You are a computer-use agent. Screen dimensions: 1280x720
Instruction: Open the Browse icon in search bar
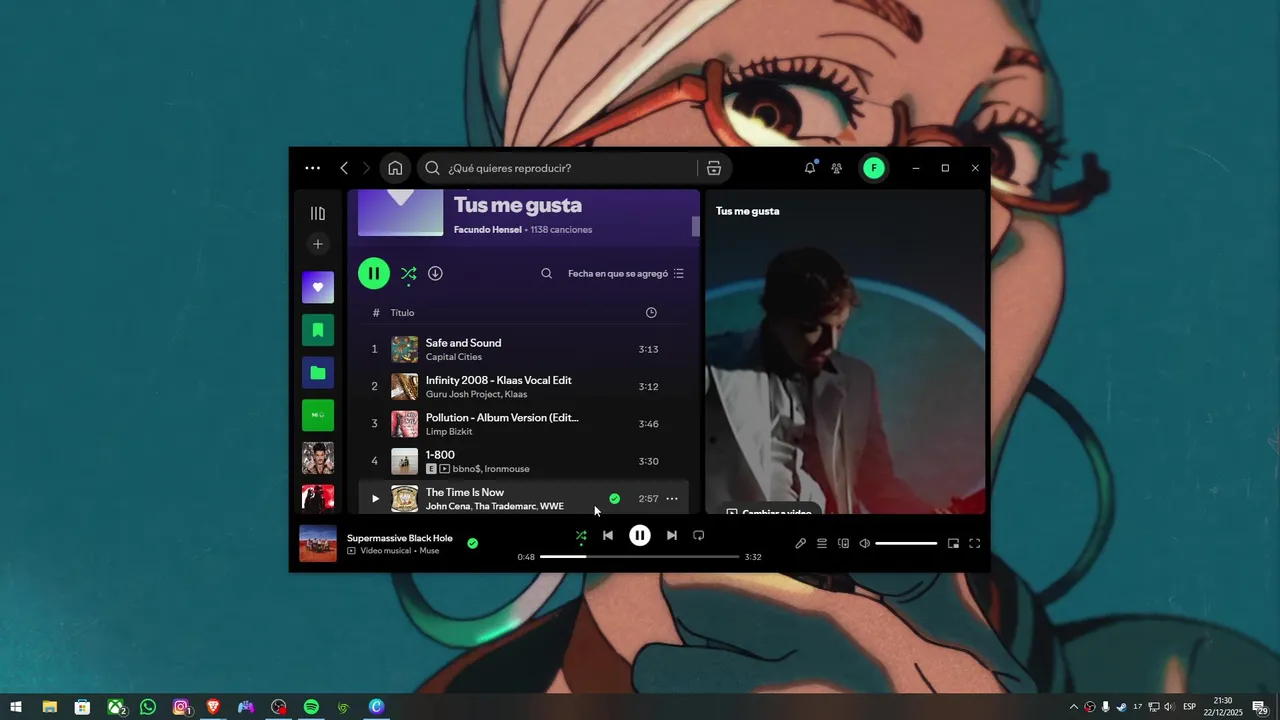pos(714,168)
